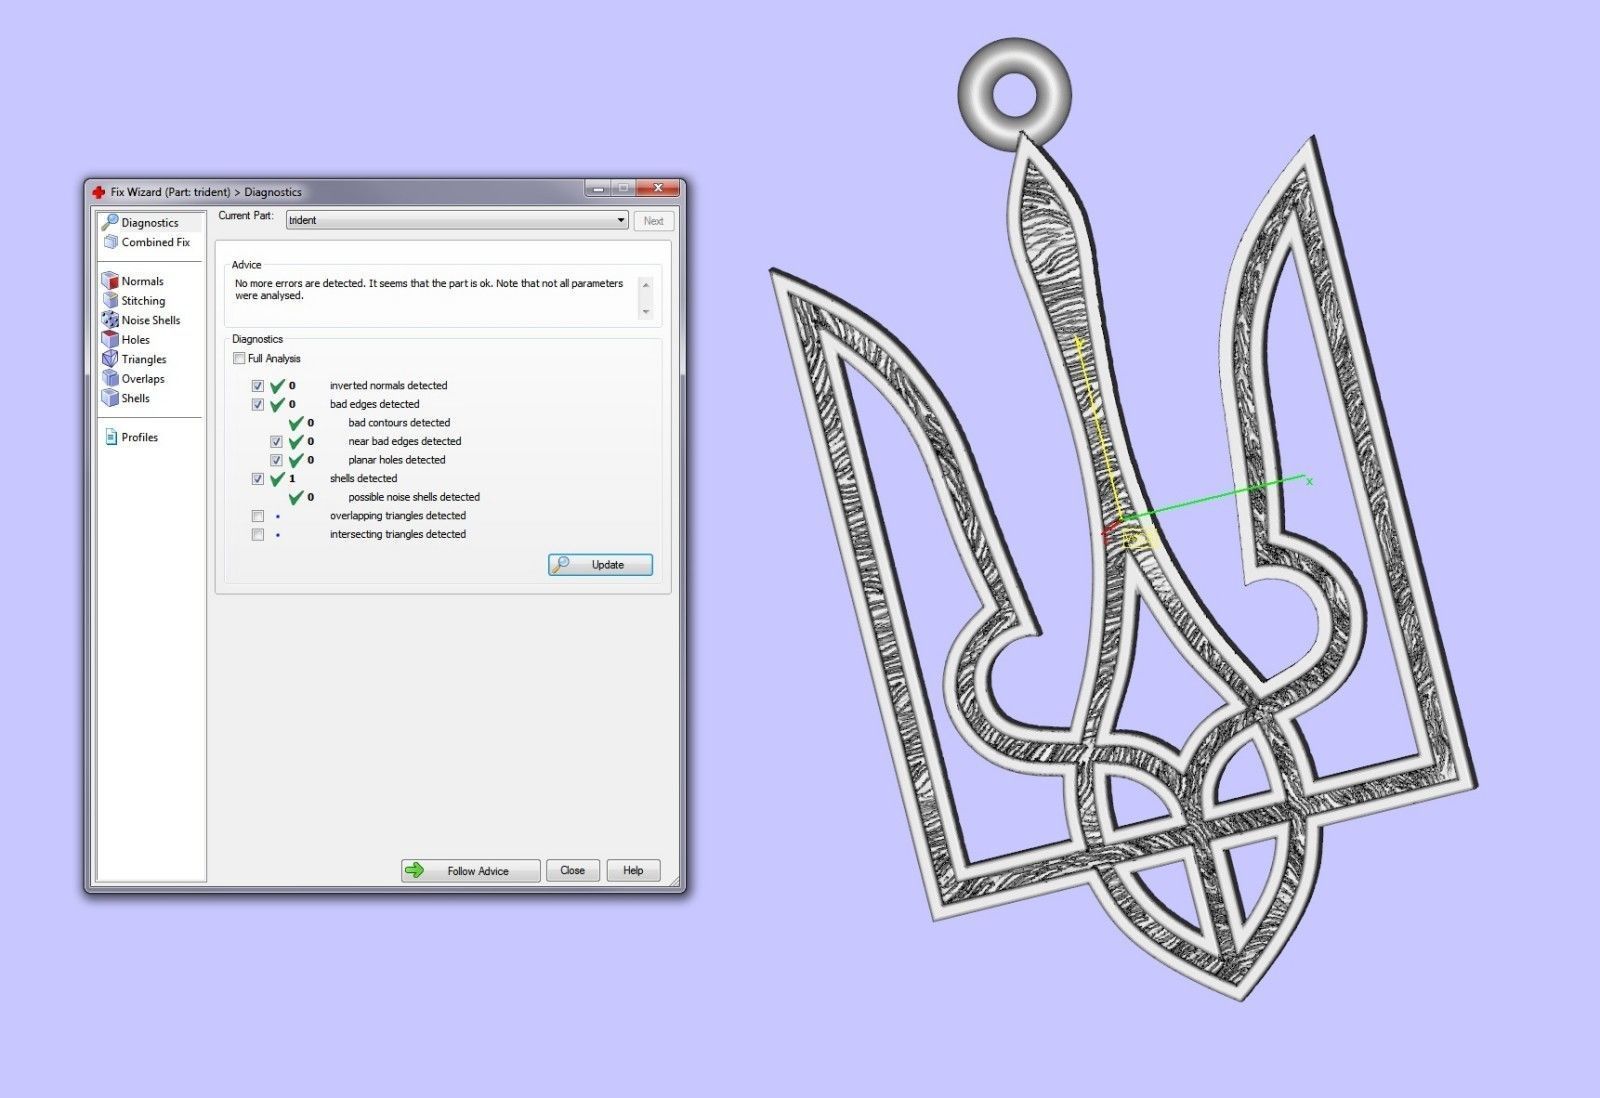The height and width of the screenshot is (1098, 1600).
Task: Go to the Normals fix step
Action: (133, 281)
